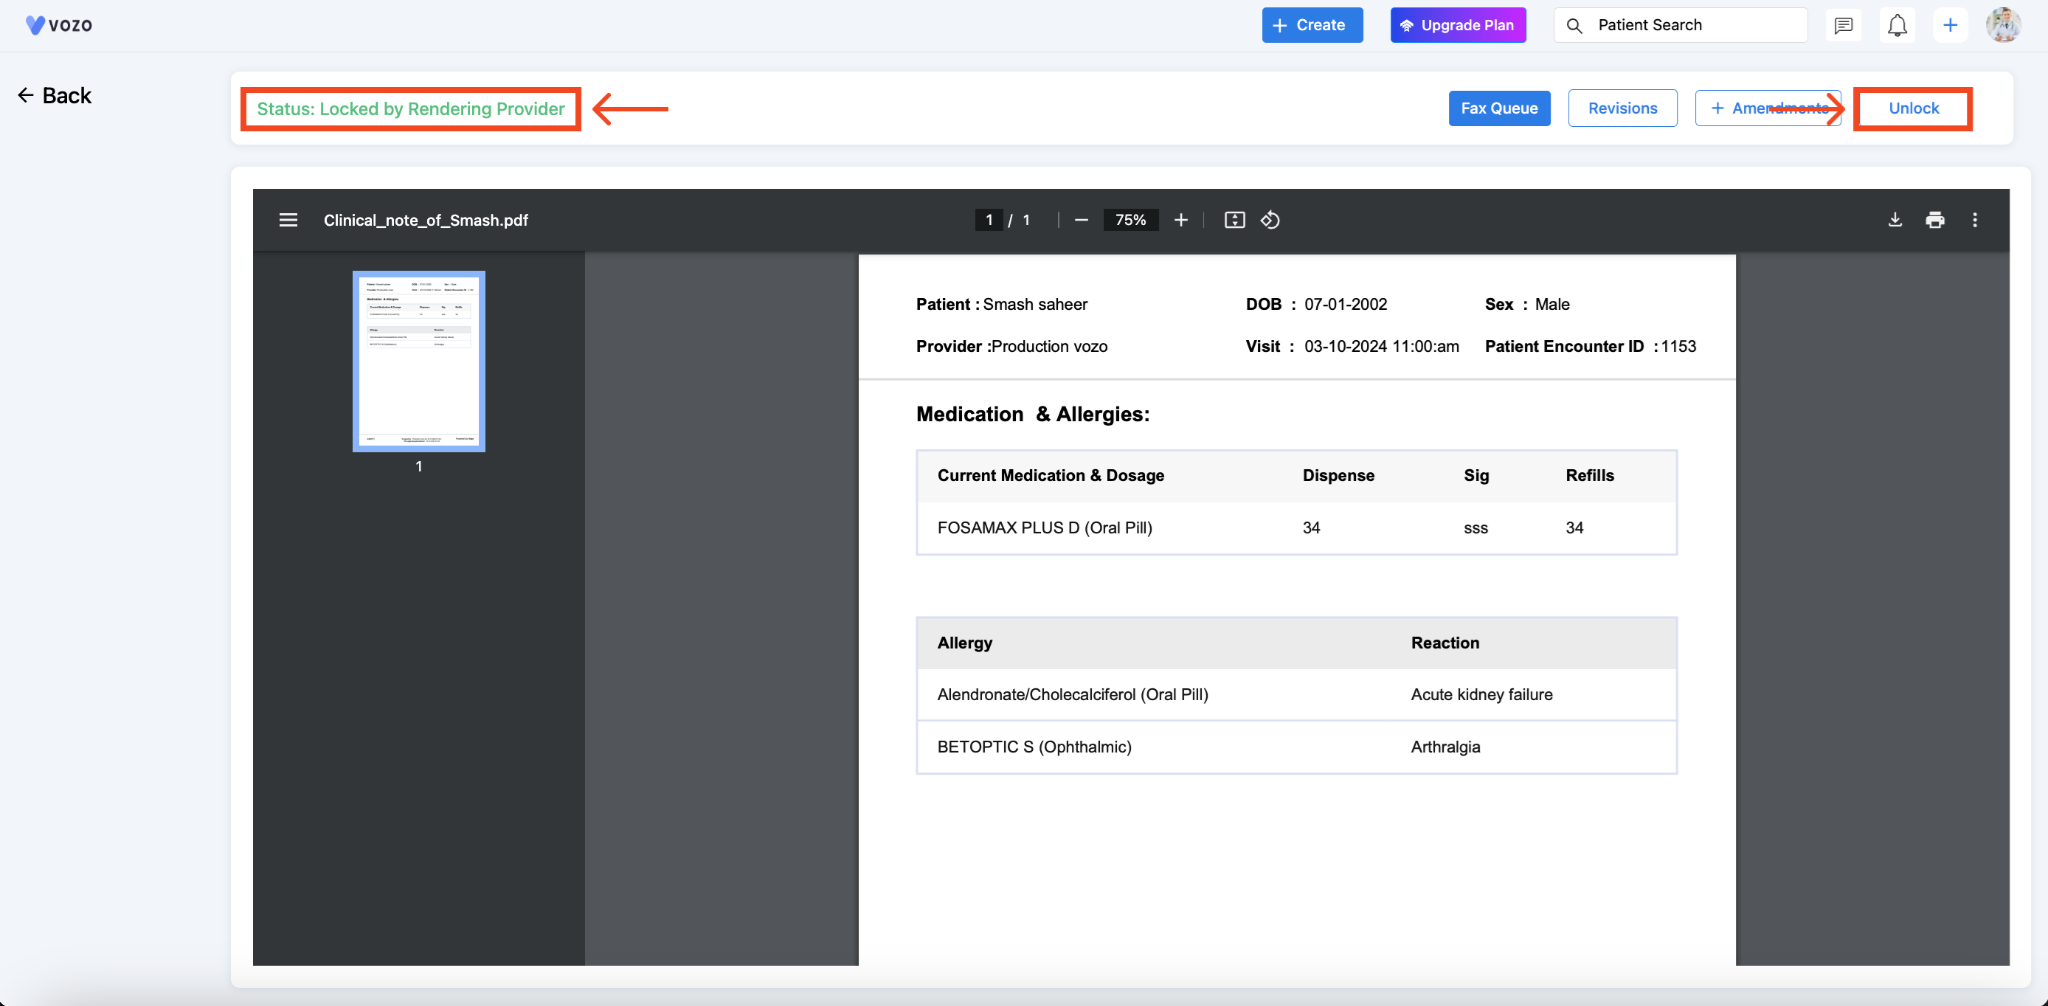The width and height of the screenshot is (2048, 1006).
Task: Click the Refills column header
Action: (x=1590, y=475)
